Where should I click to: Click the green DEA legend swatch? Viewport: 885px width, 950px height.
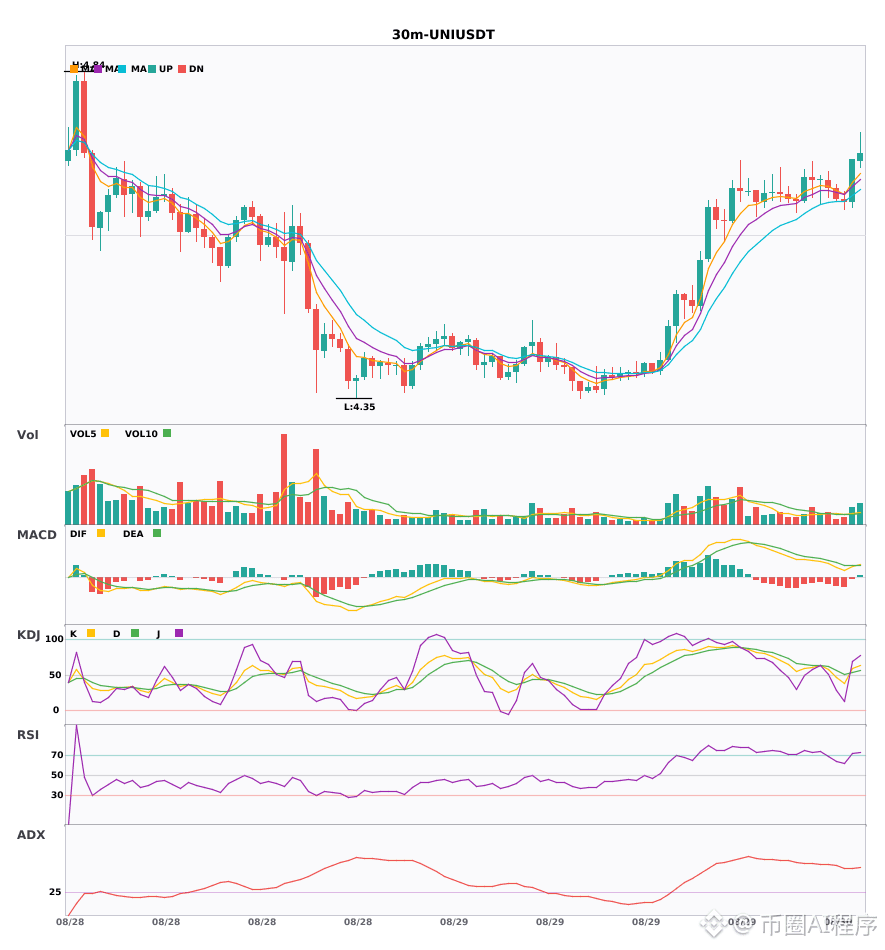click(157, 533)
